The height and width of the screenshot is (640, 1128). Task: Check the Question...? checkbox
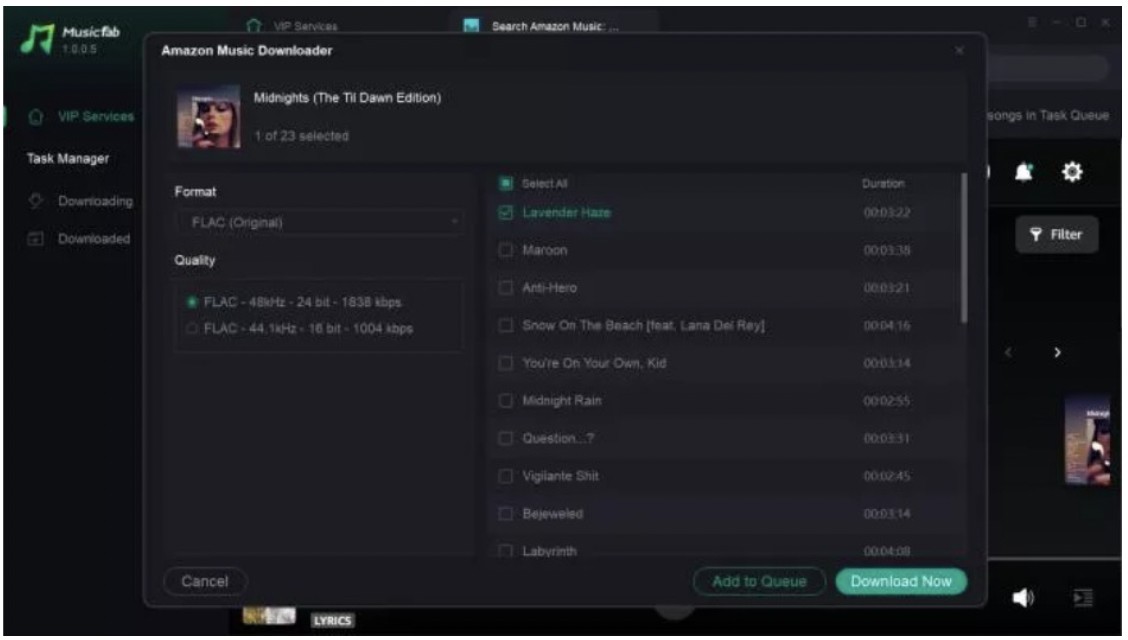[x=506, y=438]
